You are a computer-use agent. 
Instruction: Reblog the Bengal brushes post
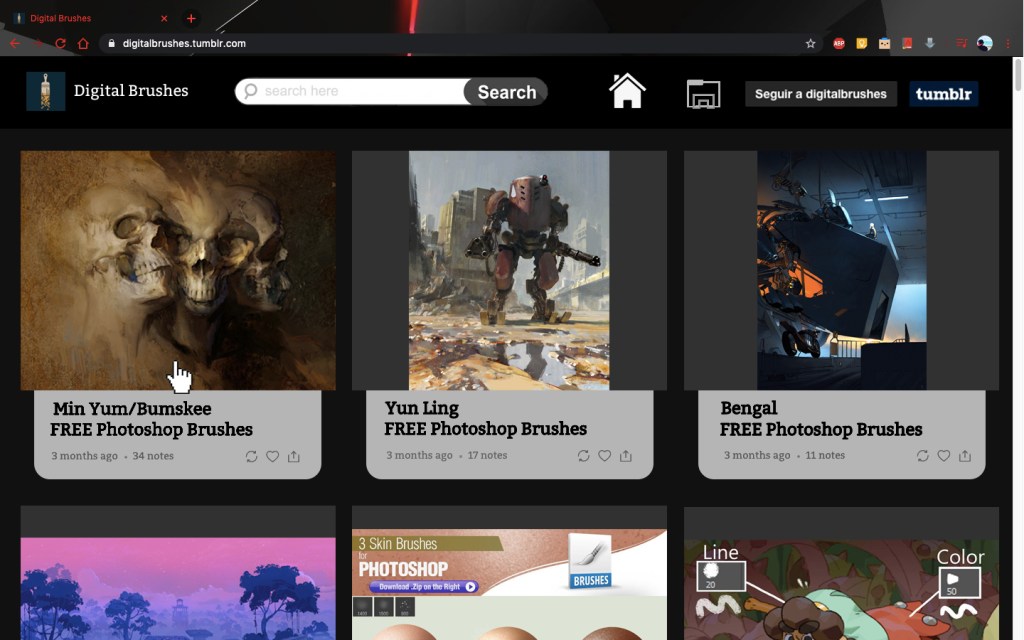922,456
